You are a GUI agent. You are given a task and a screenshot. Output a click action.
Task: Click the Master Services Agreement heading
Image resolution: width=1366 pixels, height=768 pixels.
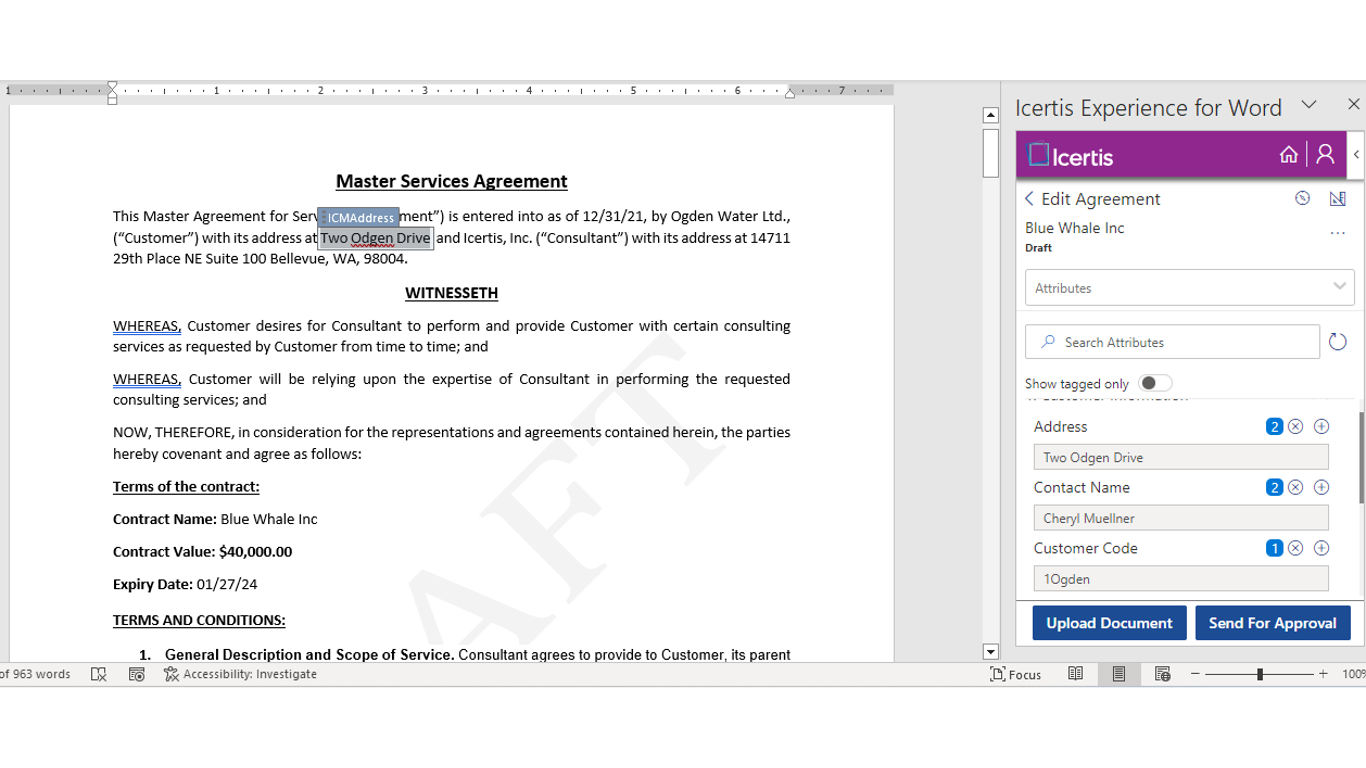[451, 181]
